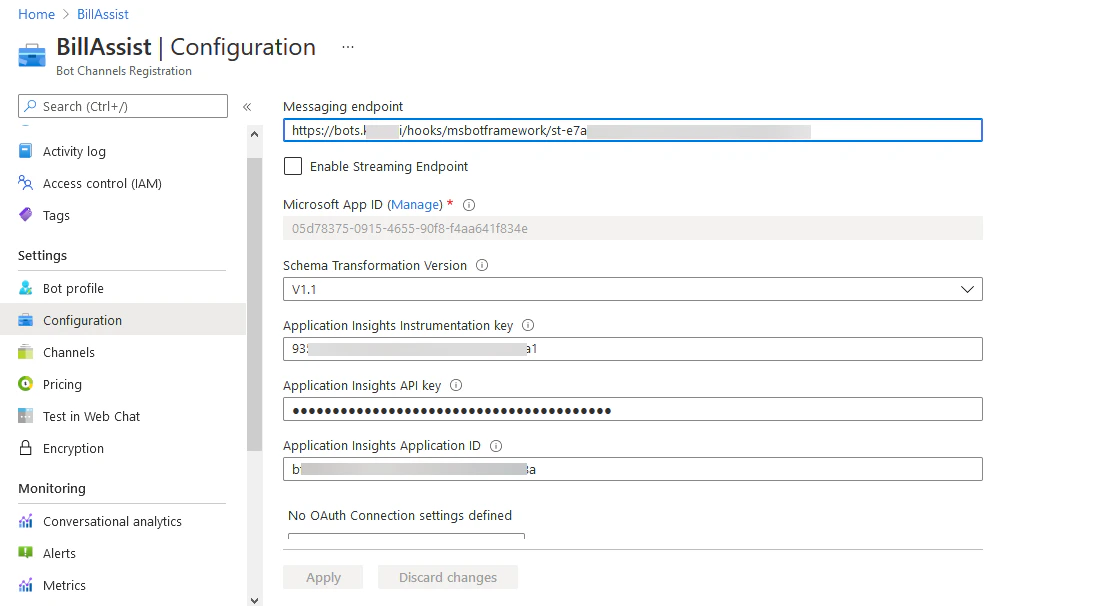Click info icon beside Microsoft App ID
Screen dimensions: 1099x606
[x=469, y=205]
